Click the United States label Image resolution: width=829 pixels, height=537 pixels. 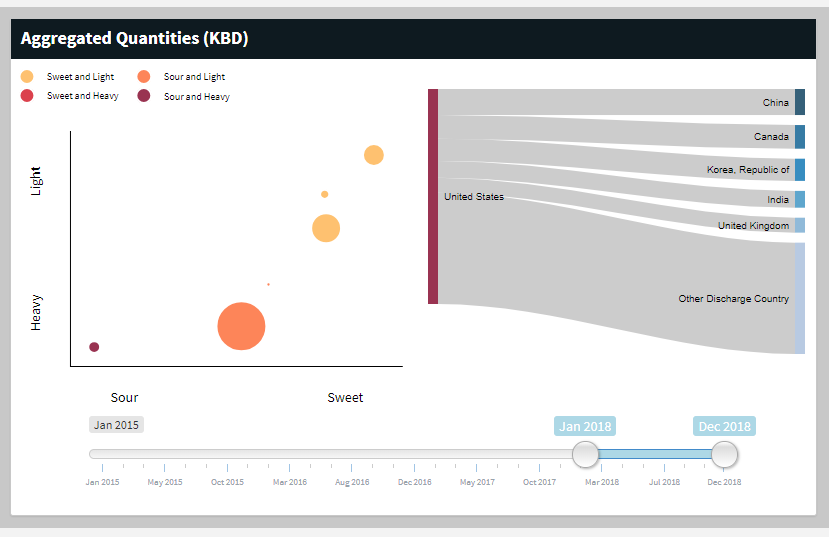(x=474, y=197)
